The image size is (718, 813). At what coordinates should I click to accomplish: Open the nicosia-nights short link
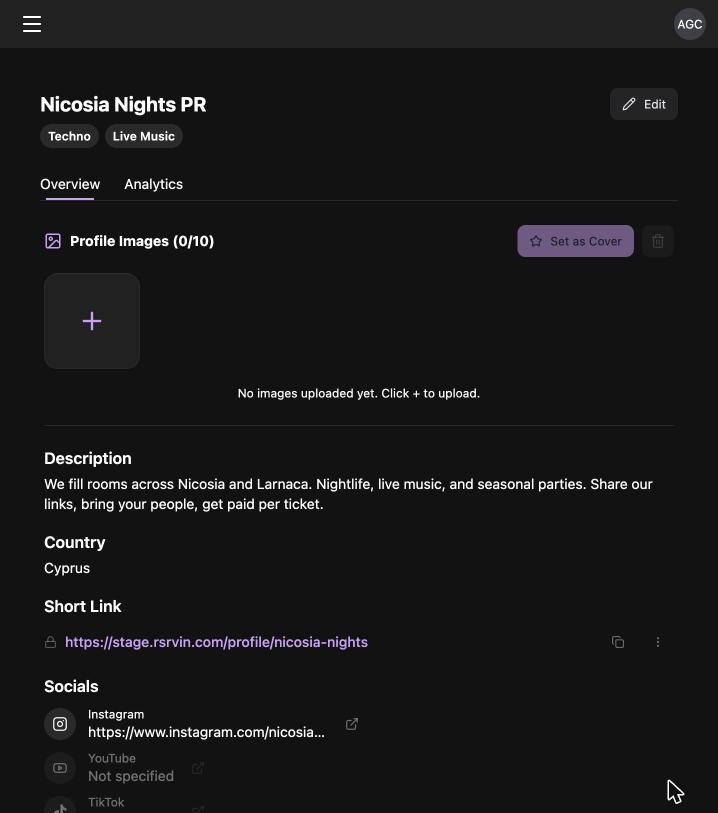click(216, 642)
